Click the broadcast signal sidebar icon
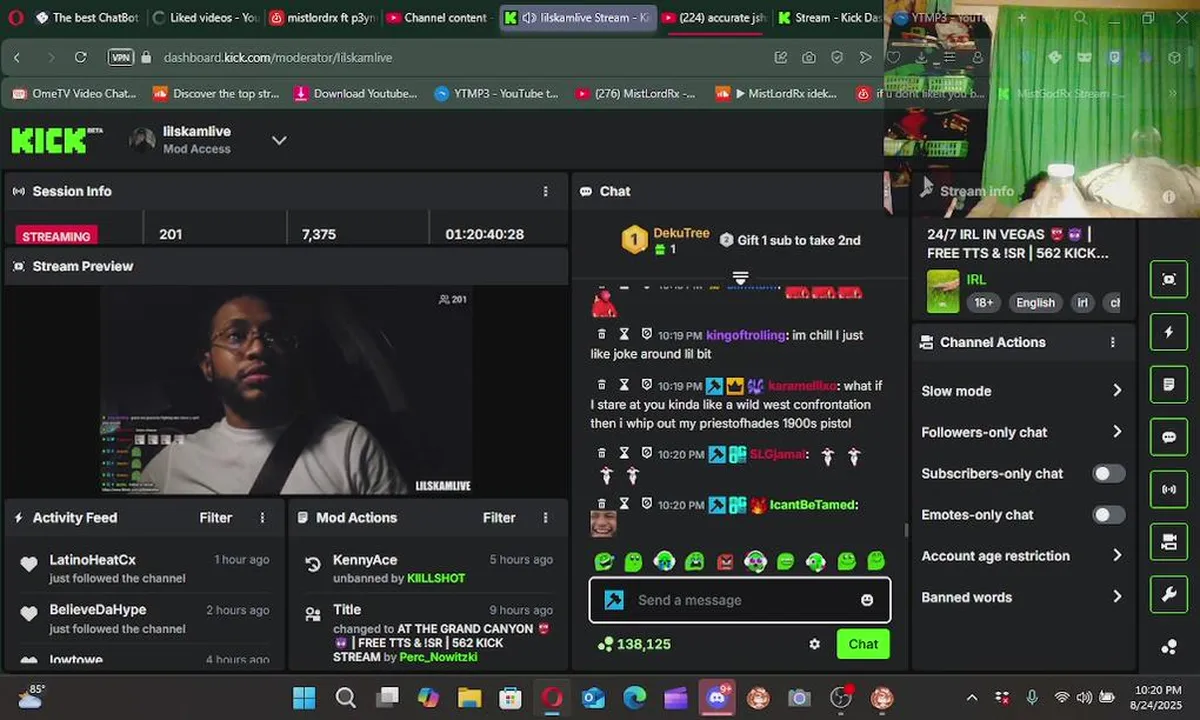 pos(1168,489)
